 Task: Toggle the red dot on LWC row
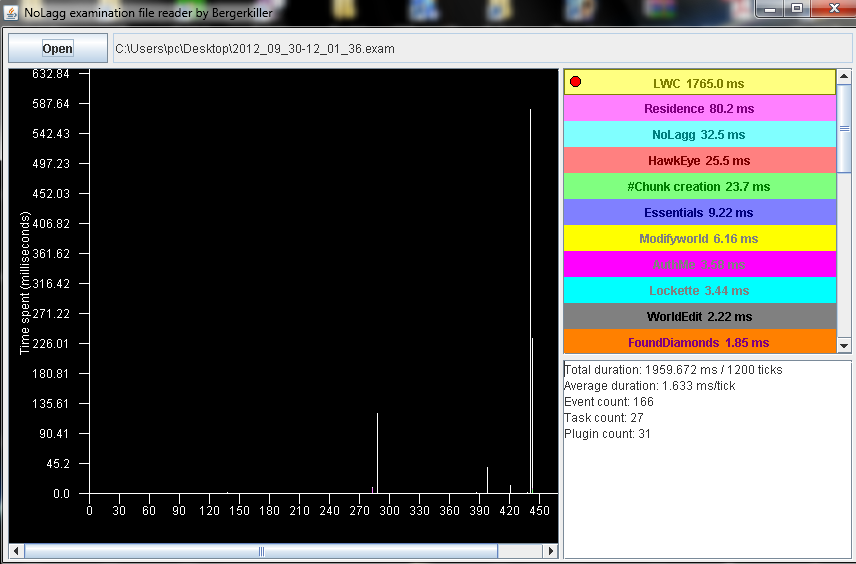point(575,82)
